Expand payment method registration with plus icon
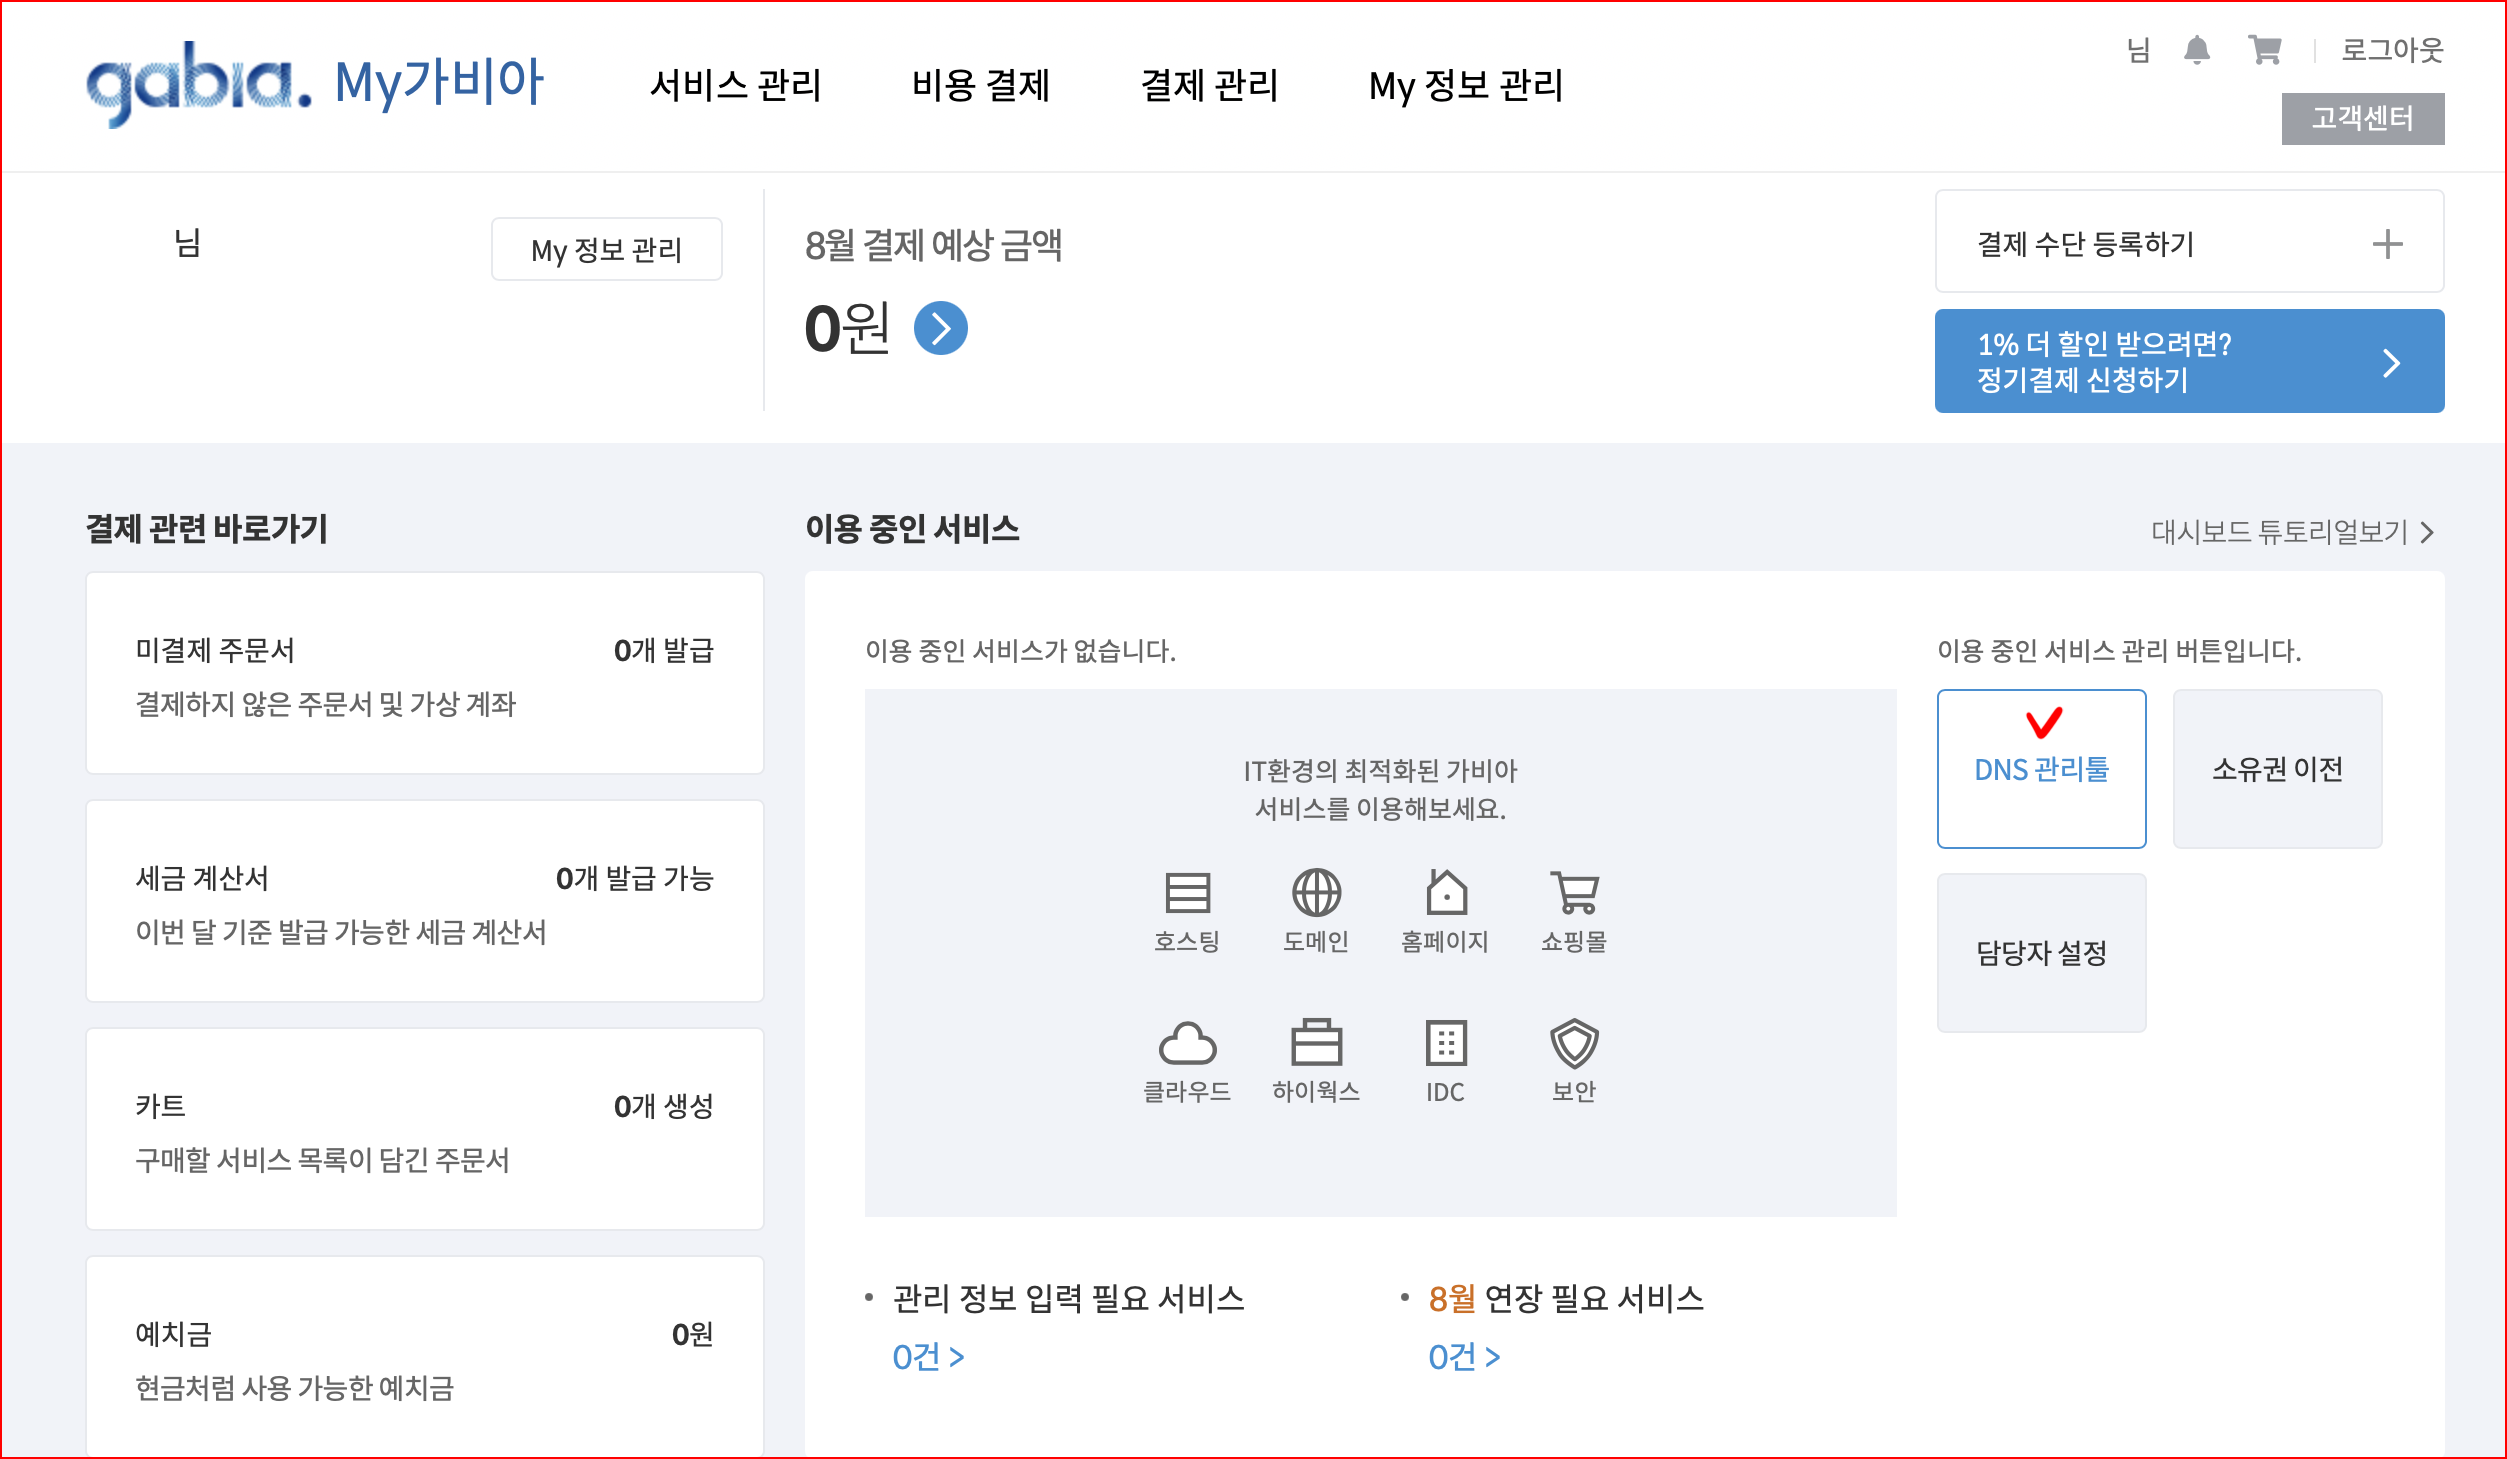Viewport: 2507px width, 1459px height. [2387, 244]
